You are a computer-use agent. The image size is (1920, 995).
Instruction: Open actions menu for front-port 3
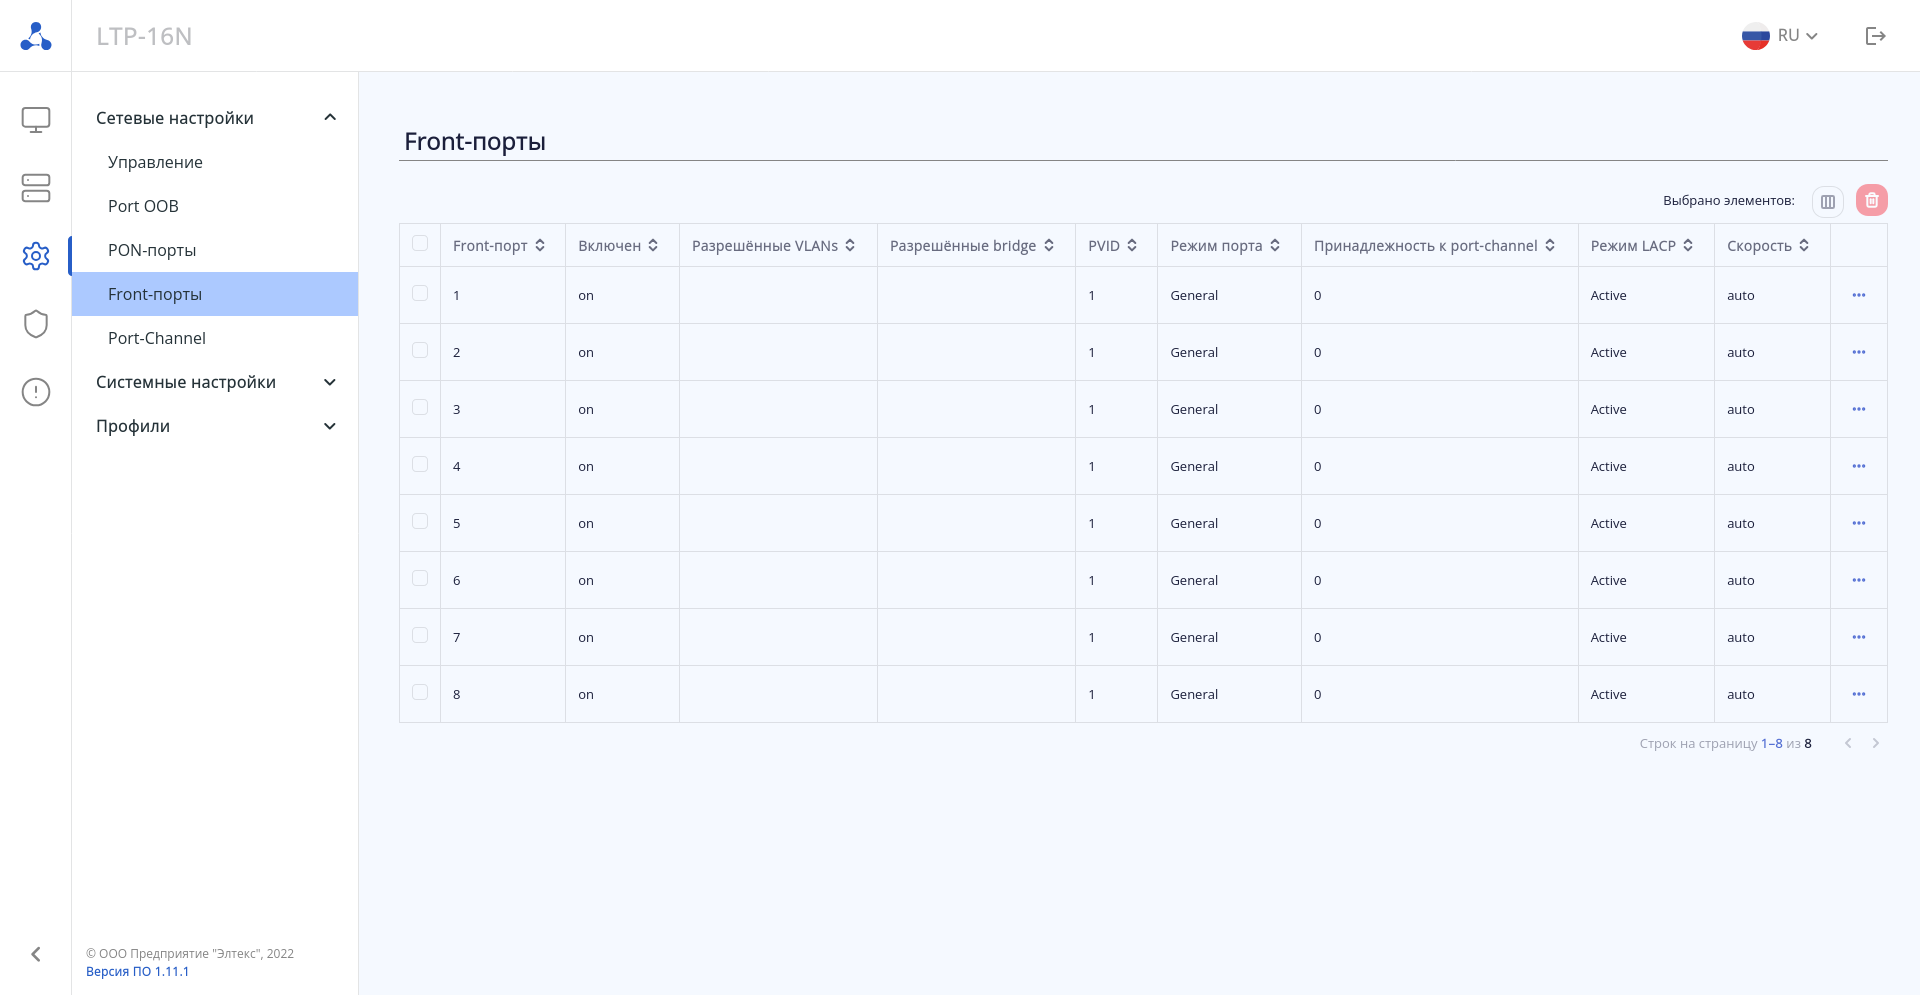point(1859,409)
